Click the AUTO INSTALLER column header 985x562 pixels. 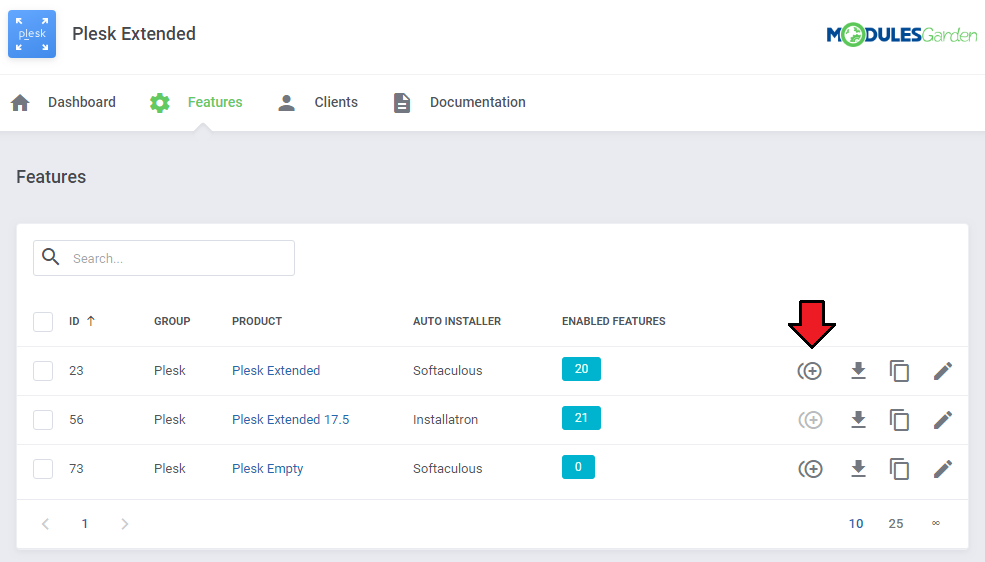point(457,322)
